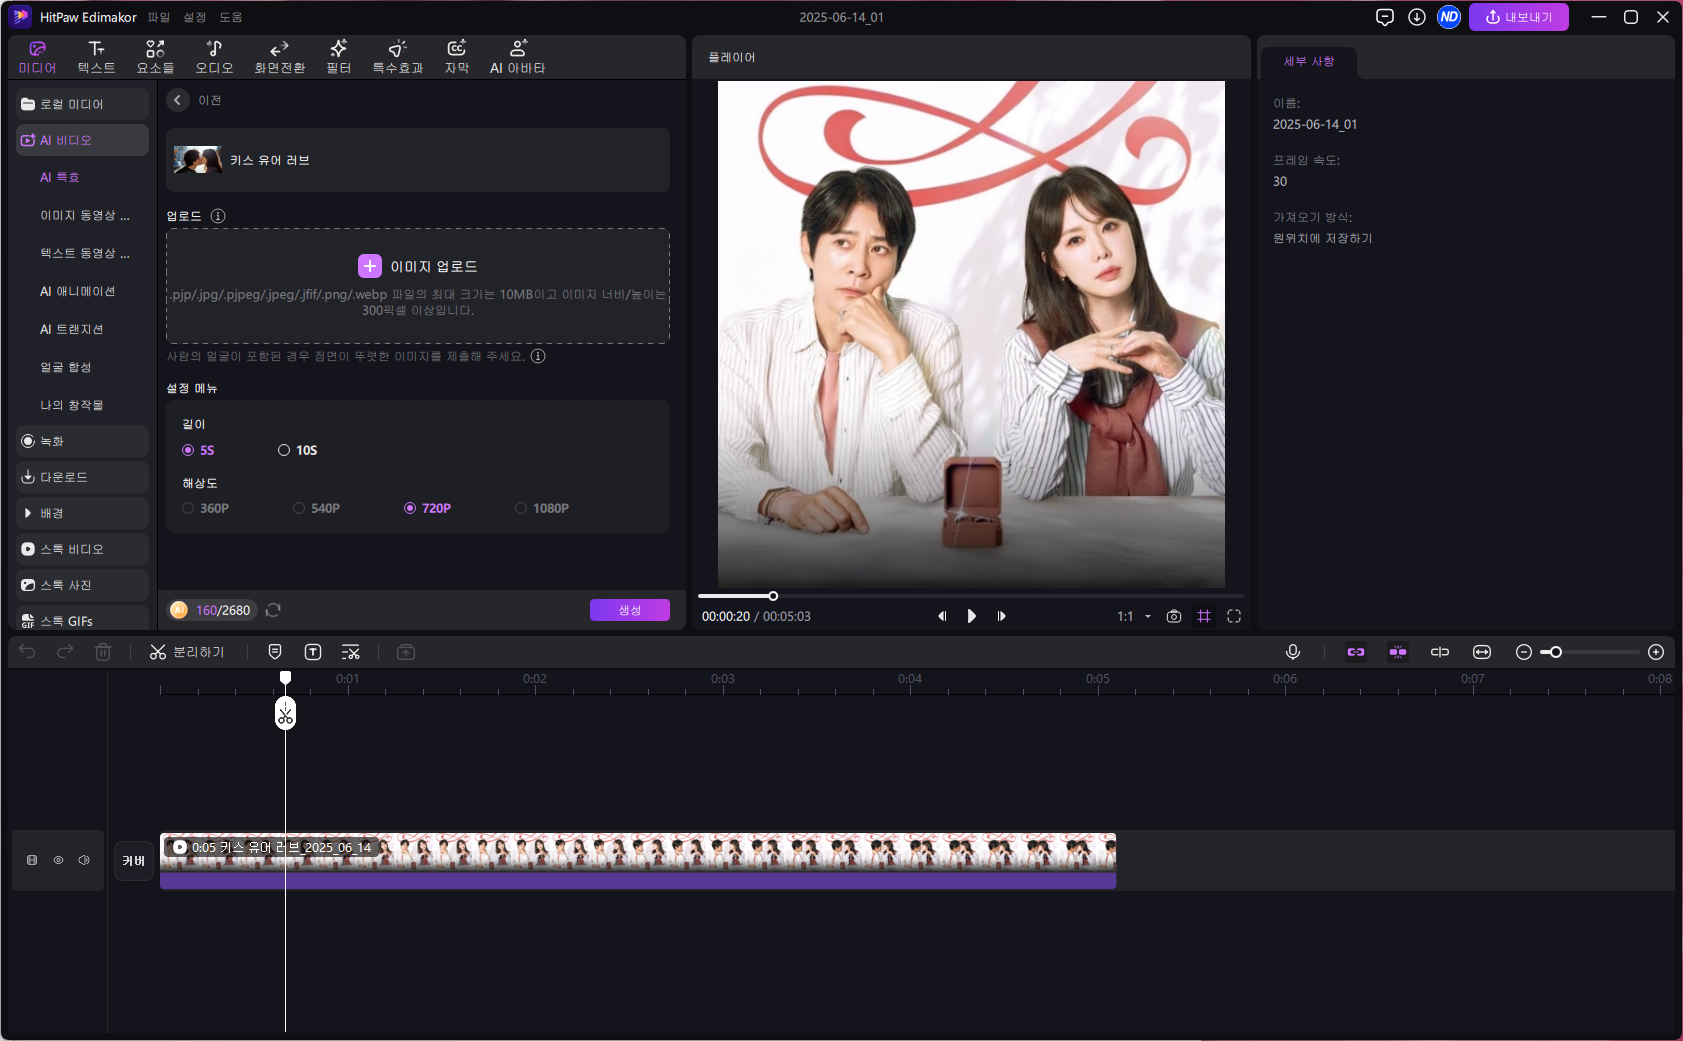Click the info icon after face image notice

(538, 356)
